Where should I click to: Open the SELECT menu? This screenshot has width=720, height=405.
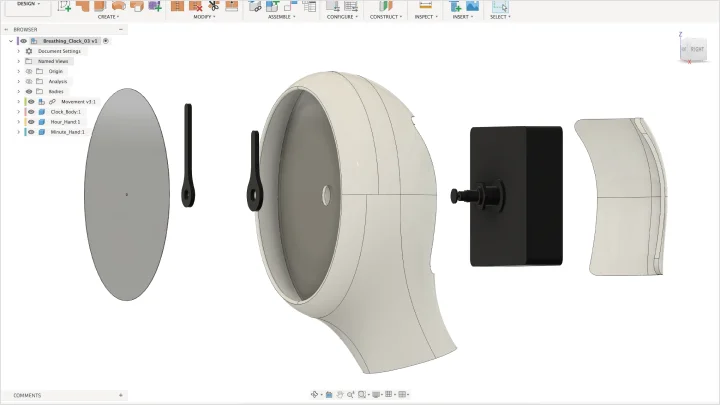click(x=500, y=17)
